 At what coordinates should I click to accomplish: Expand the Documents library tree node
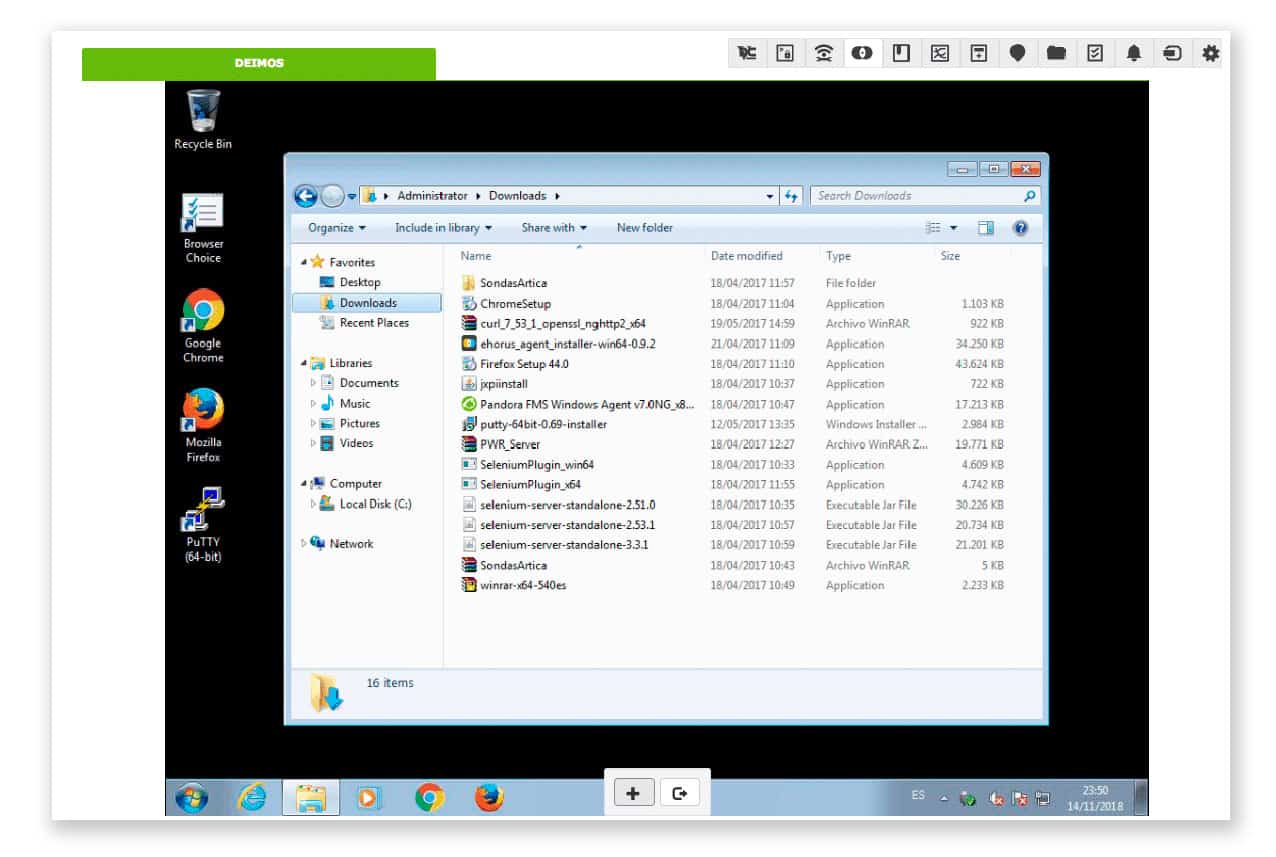coord(313,383)
